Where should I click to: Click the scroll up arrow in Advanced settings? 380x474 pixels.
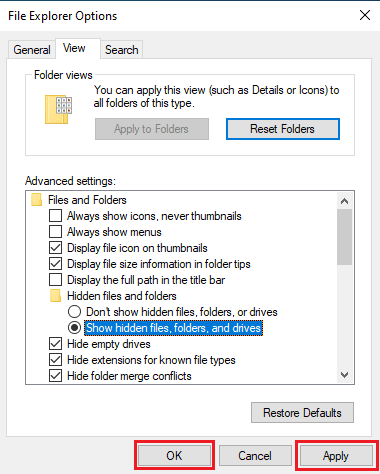345,201
